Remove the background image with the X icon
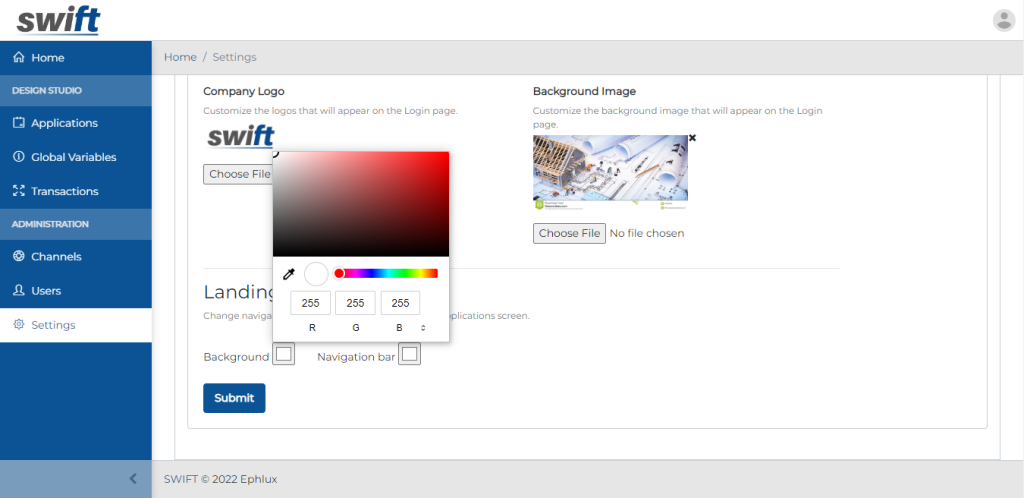This screenshot has height=498, width=1024. 692,138
